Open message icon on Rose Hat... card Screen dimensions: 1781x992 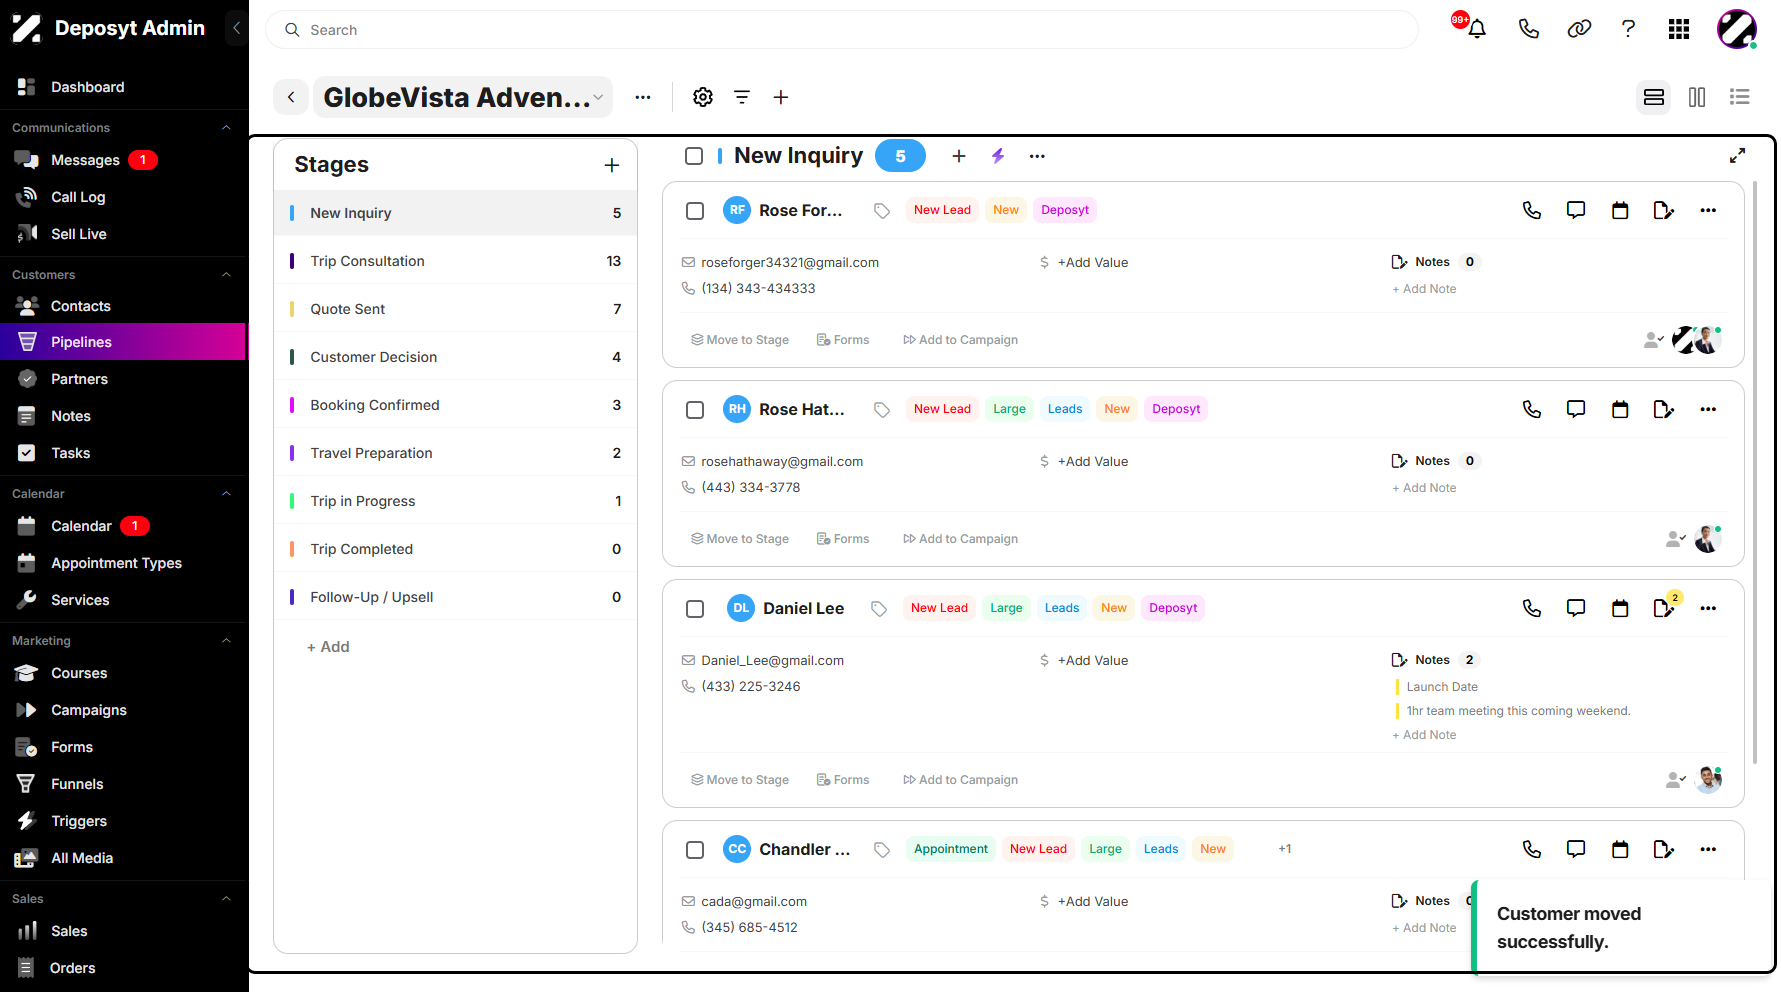click(1576, 409)
